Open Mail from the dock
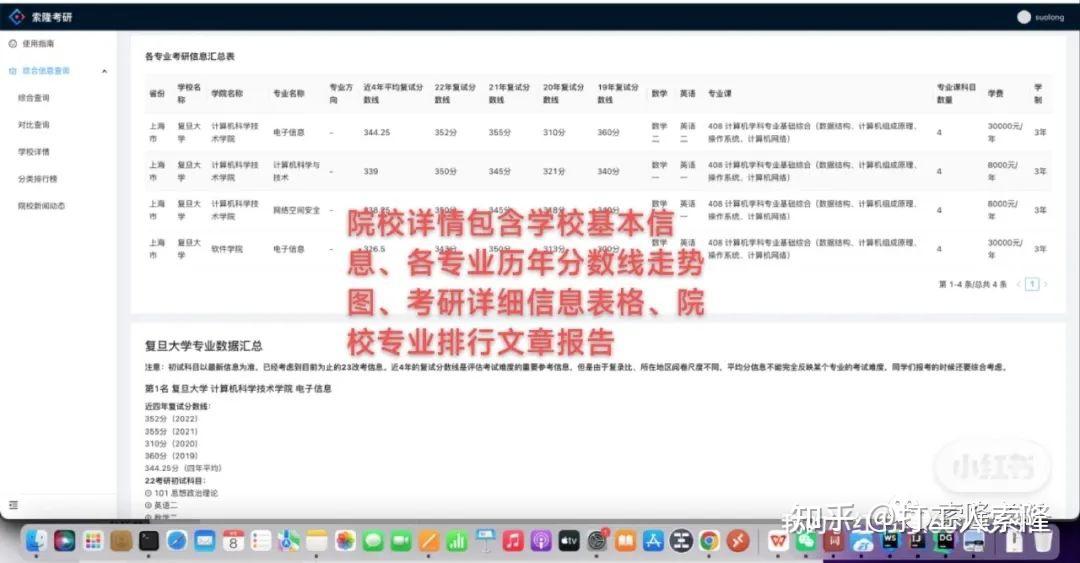Screen dimensions: 1080x563 click(205, 541)
